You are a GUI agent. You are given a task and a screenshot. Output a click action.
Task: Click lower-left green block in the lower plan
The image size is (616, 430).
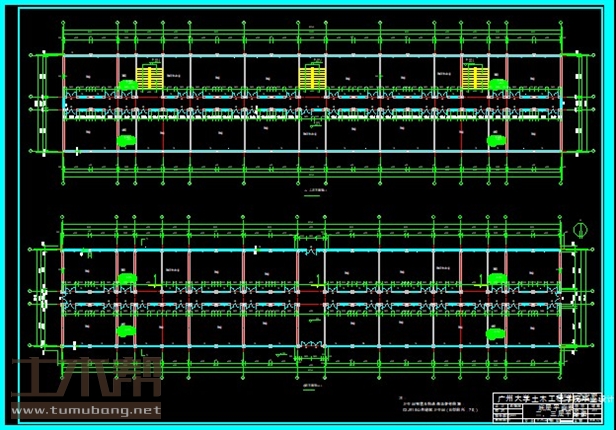[x=127, y=331]
